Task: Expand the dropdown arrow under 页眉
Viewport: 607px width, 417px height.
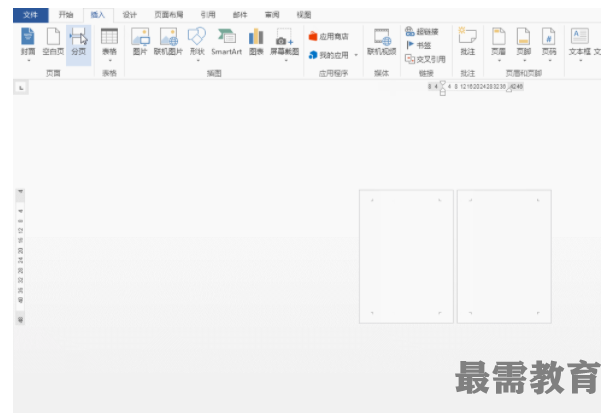Action: tap(499, 61)
